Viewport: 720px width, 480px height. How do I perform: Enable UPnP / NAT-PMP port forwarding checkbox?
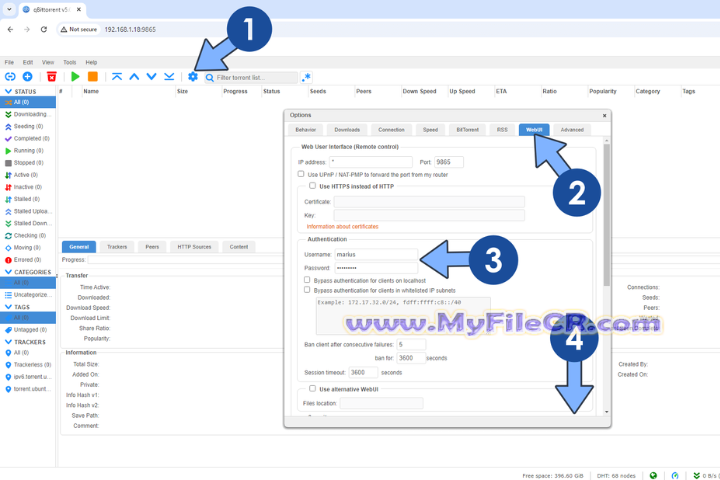pos(301,174)
